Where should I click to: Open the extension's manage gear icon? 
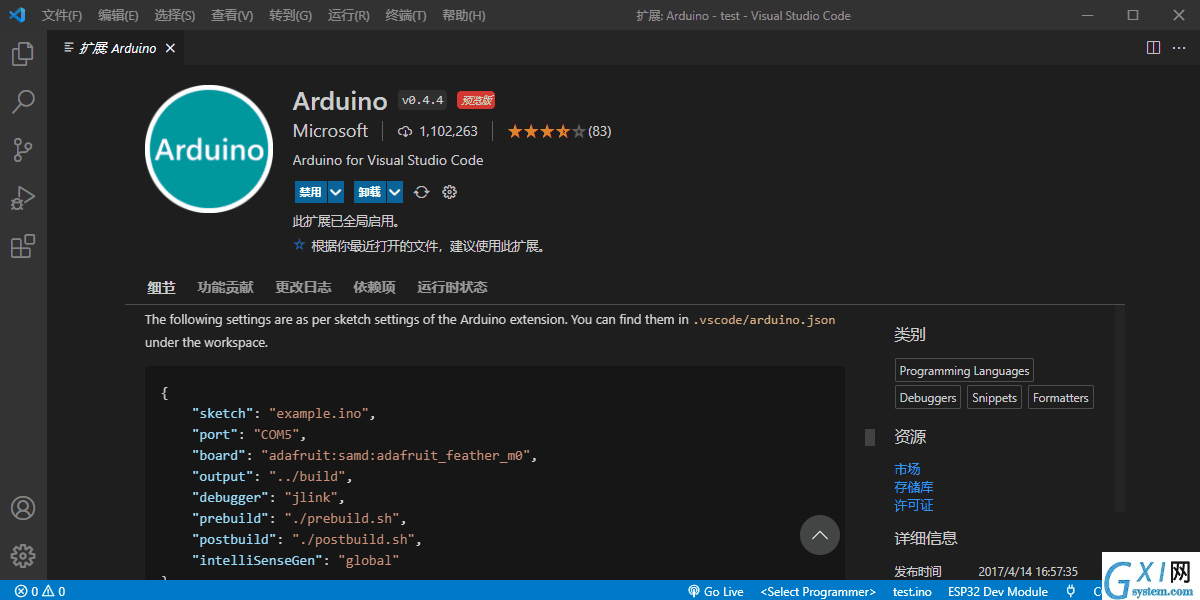[x=449, y=192]
